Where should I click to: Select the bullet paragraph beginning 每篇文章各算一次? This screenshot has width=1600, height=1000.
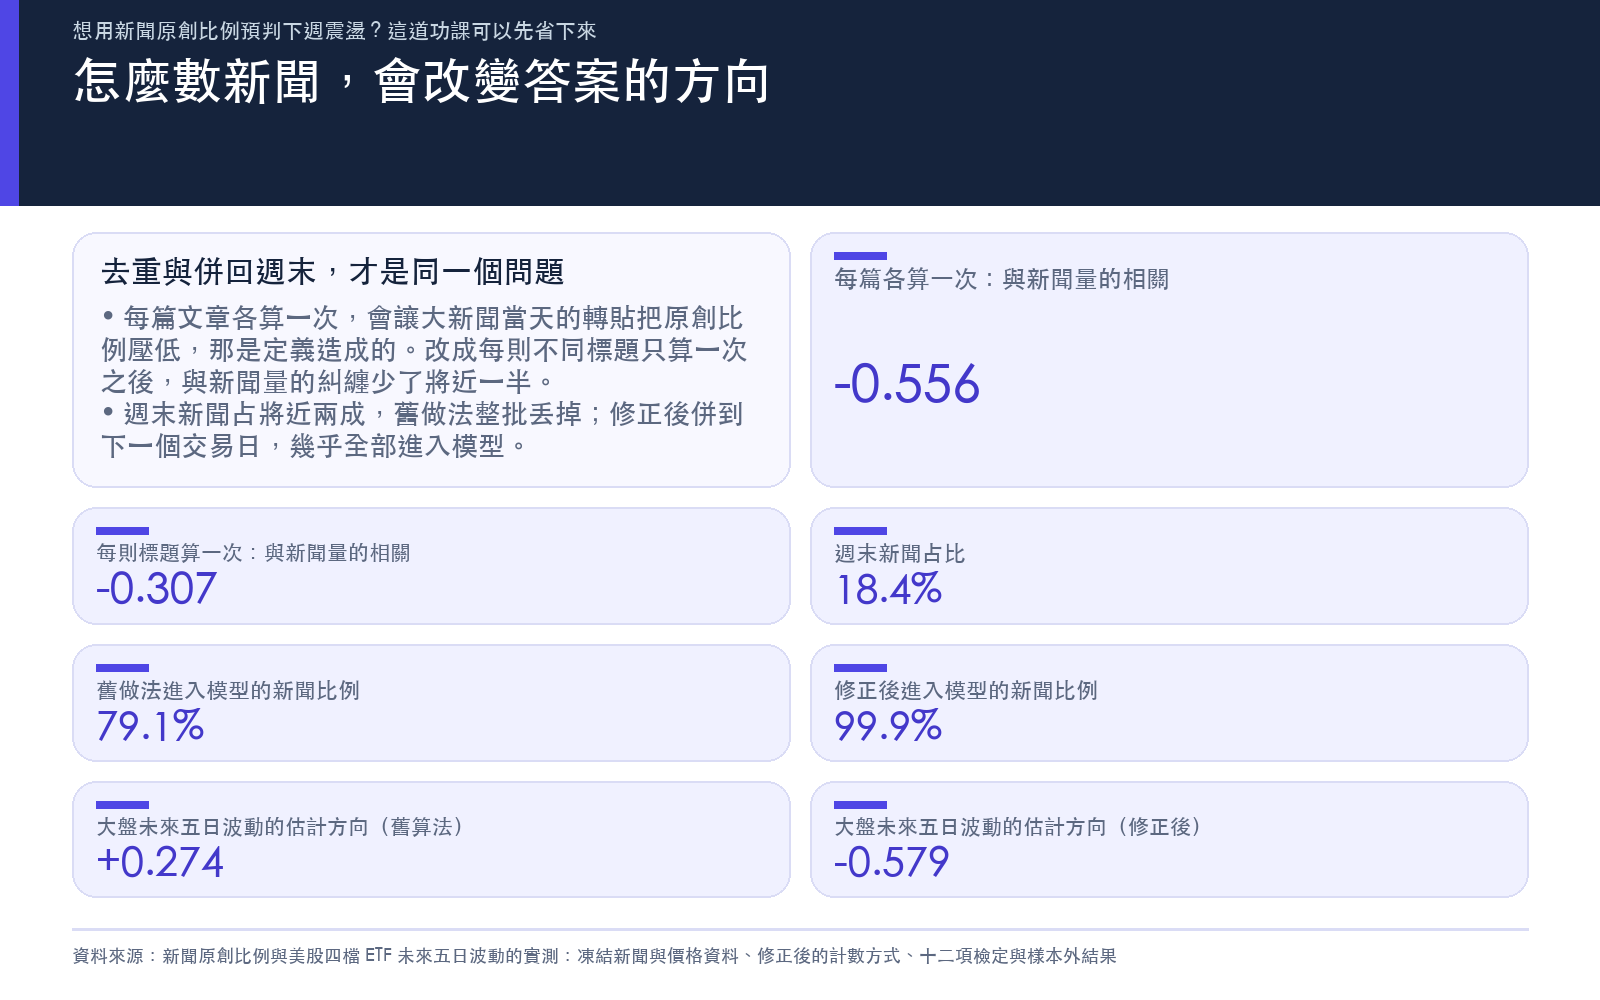(424, 350)
